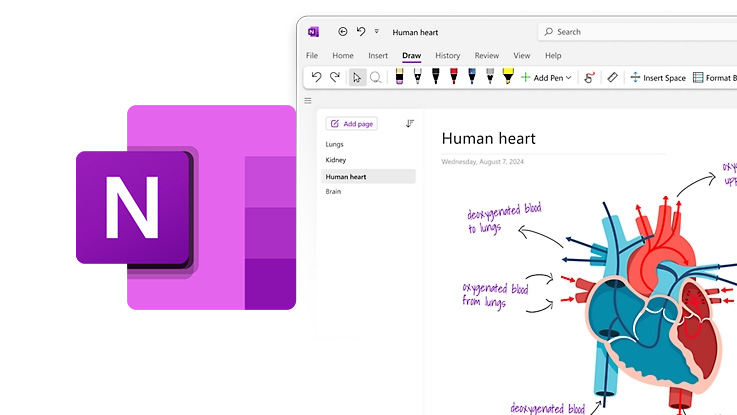Open the Review tab
This screenshot has width=737, height=415.
point(486,55)
